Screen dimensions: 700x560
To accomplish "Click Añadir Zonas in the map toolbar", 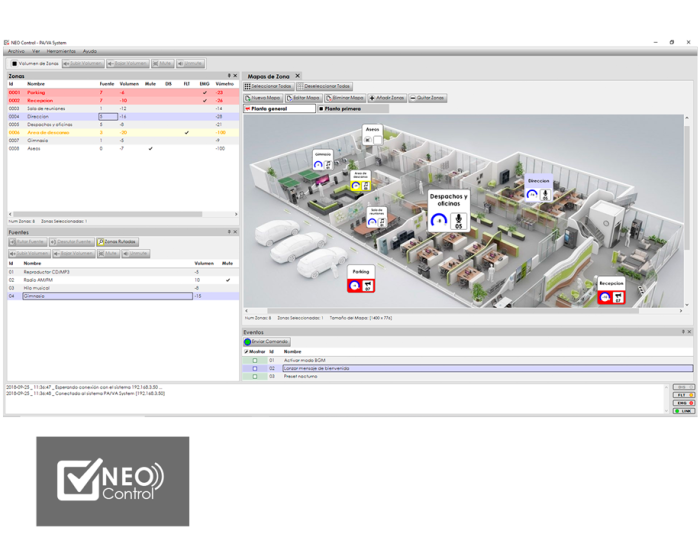I will click(386, 98).
